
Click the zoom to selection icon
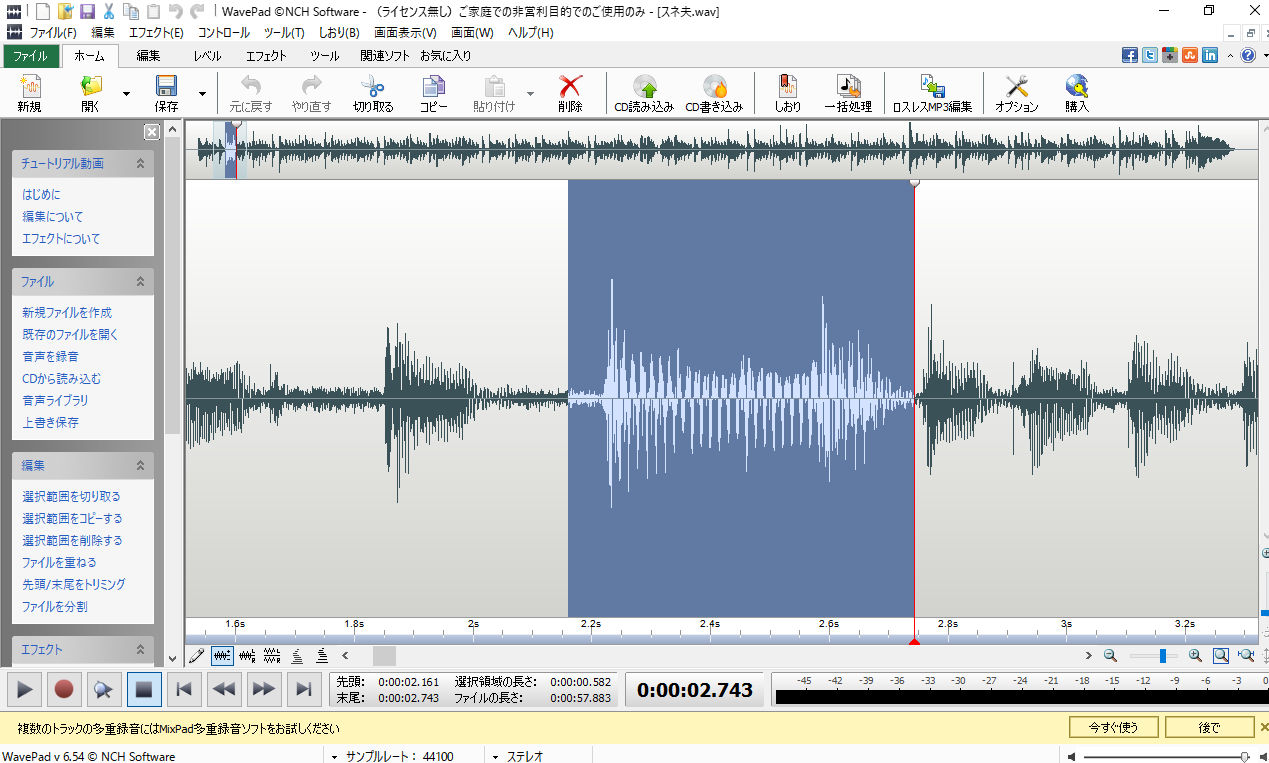1221,656
